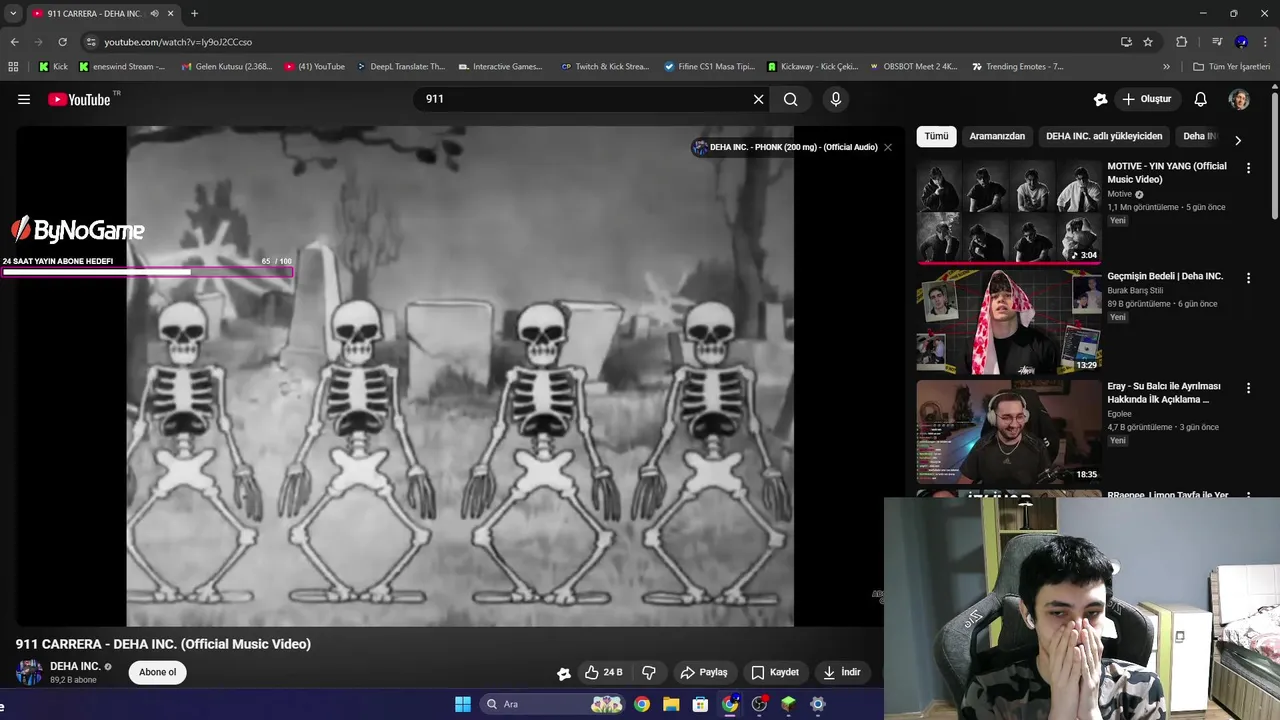Start voice search with microphone icon

836,99
